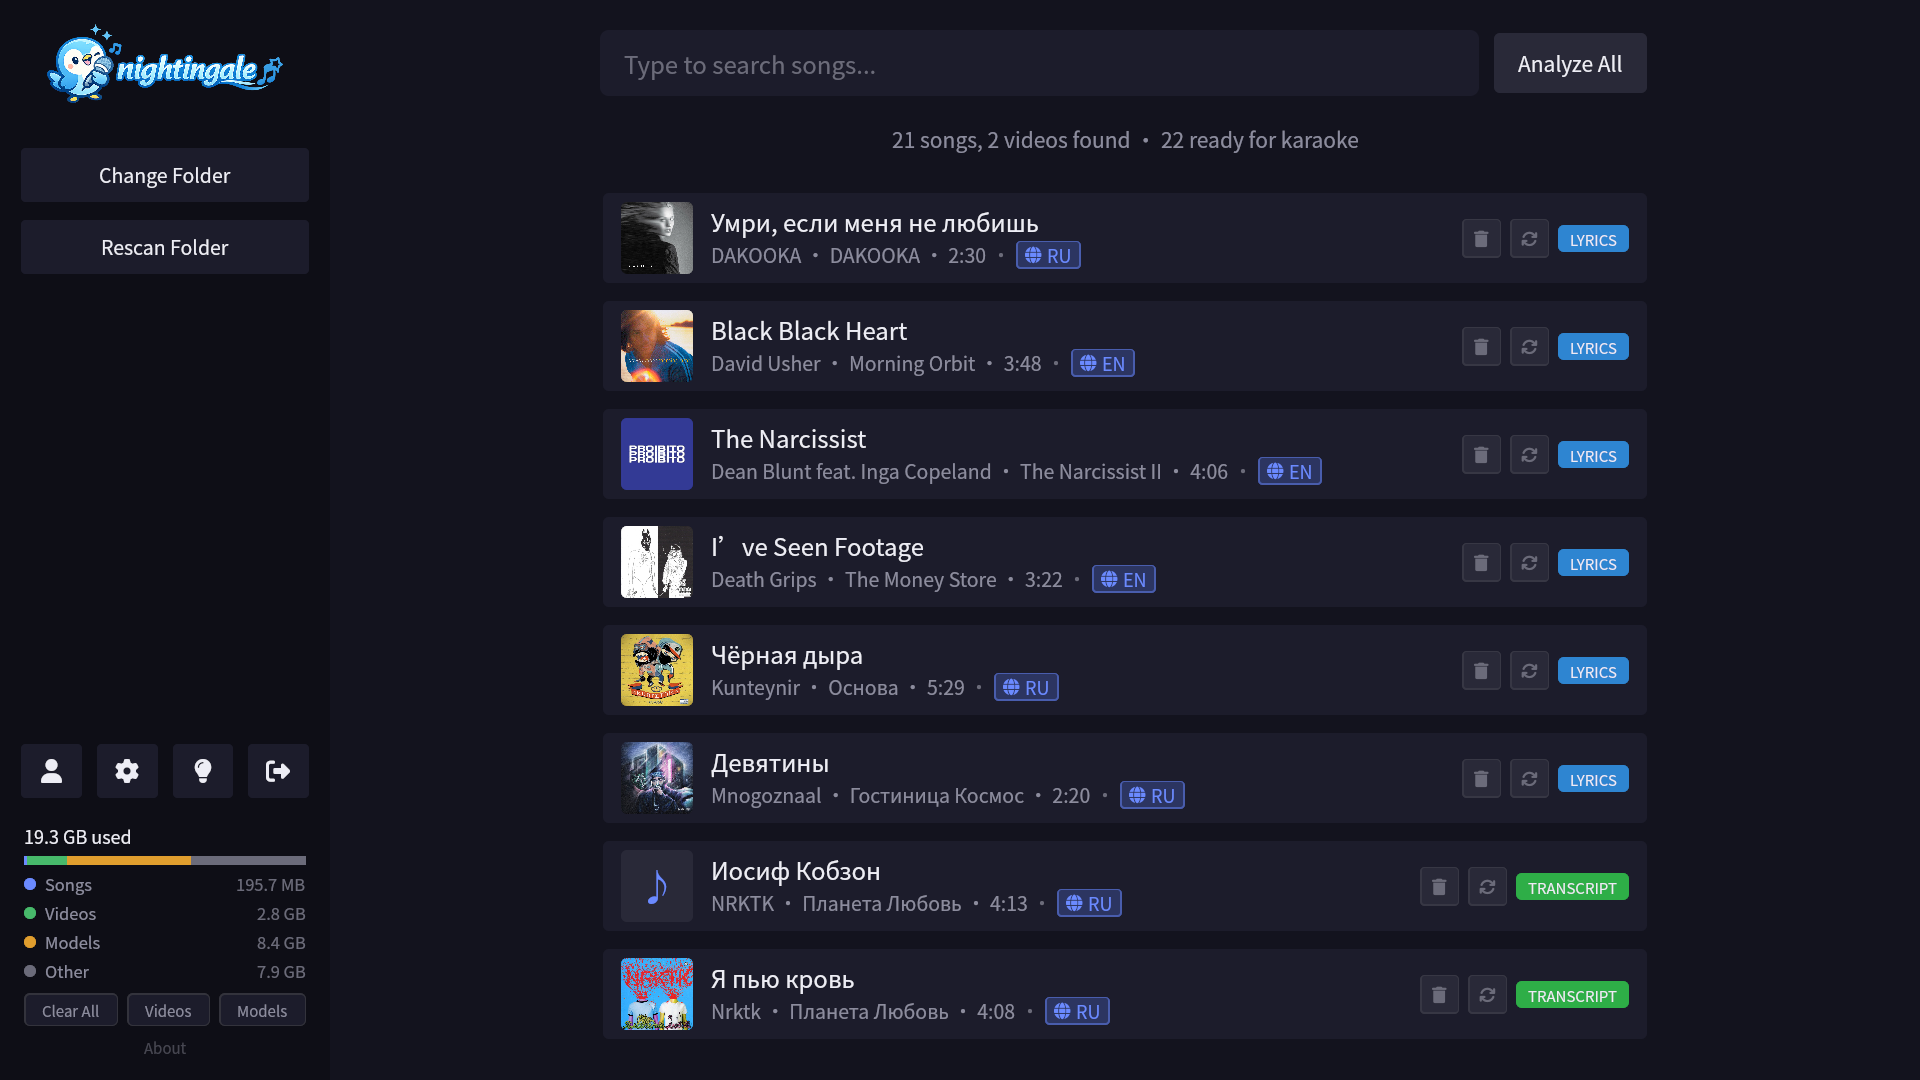Delete "Я пью кровь" via trash icon
This screenshot has width=1920, height=1080.
click(x=1439, y=994)
